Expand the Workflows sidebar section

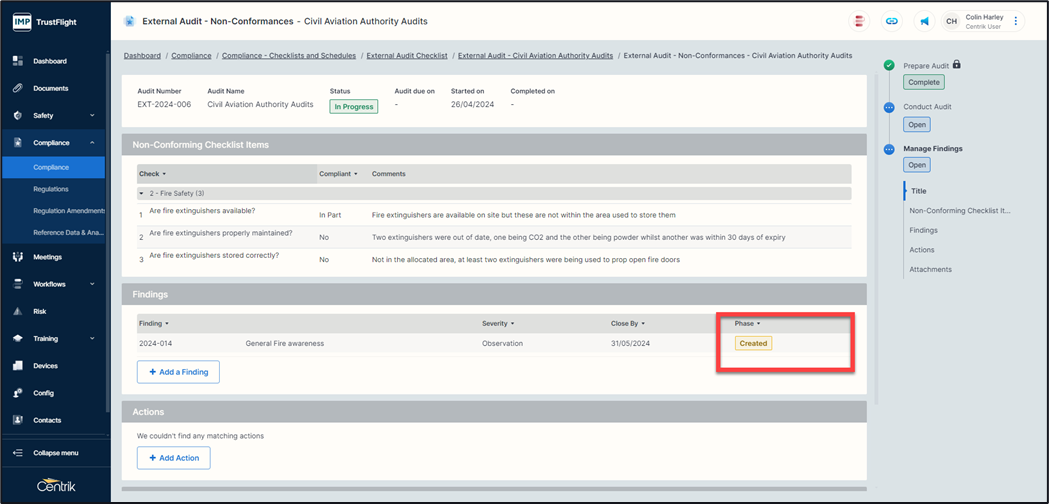pyautogui.click(x=92, y=284)
